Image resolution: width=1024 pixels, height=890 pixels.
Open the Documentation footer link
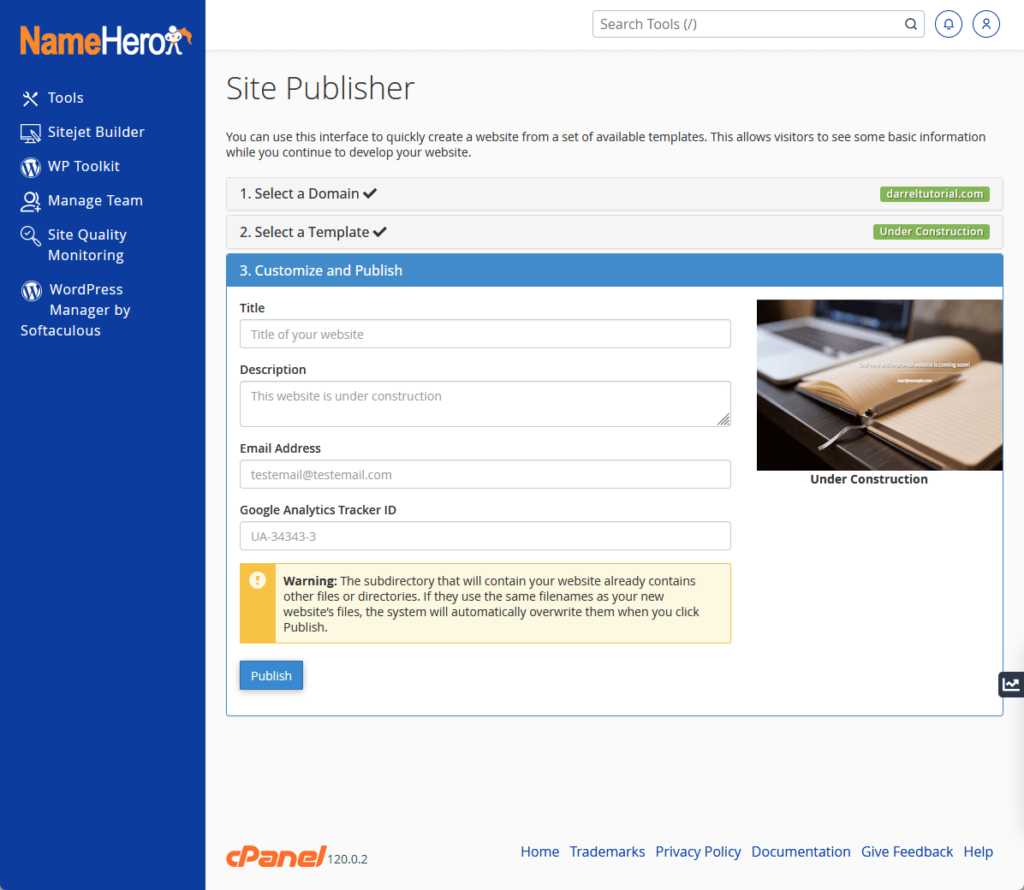pyautogui.click(x=801, y=851)
